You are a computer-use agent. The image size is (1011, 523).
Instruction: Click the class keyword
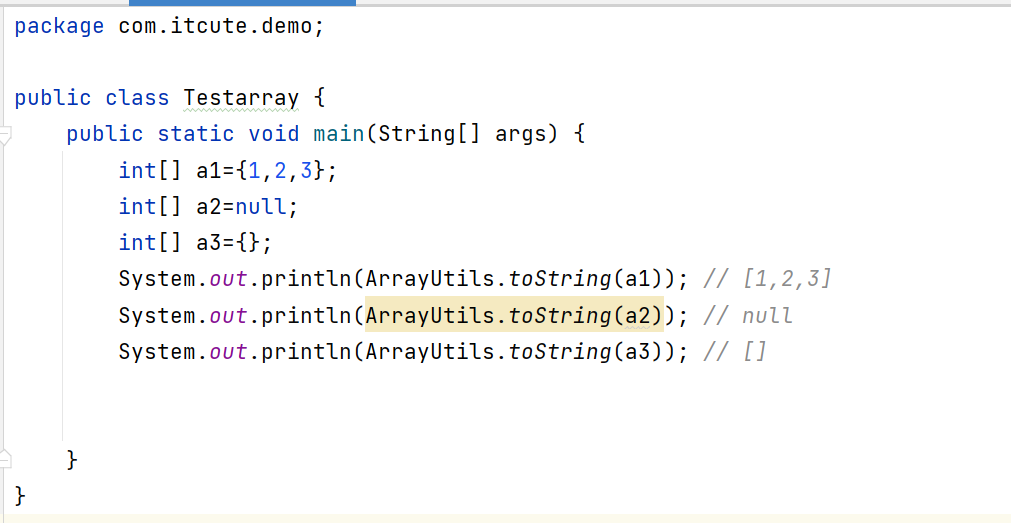pos(137,98)
